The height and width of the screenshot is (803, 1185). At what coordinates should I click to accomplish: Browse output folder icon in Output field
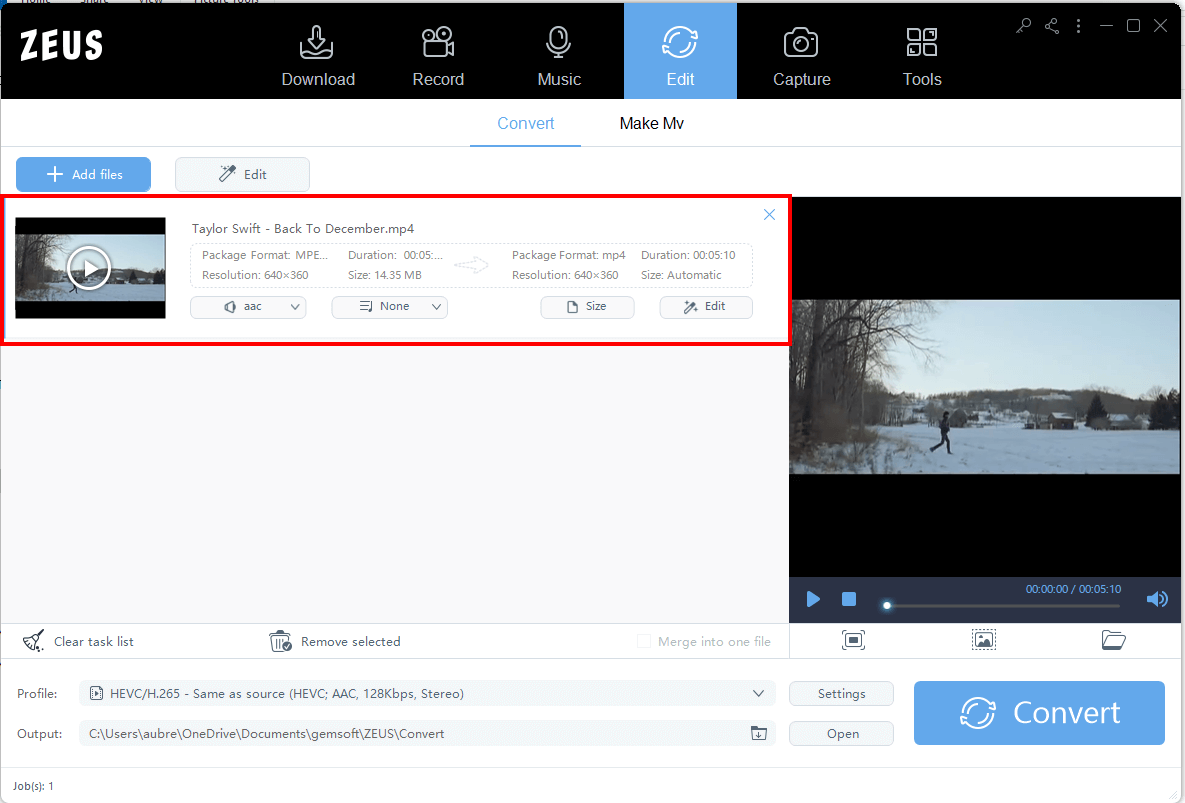coord(759,734)
